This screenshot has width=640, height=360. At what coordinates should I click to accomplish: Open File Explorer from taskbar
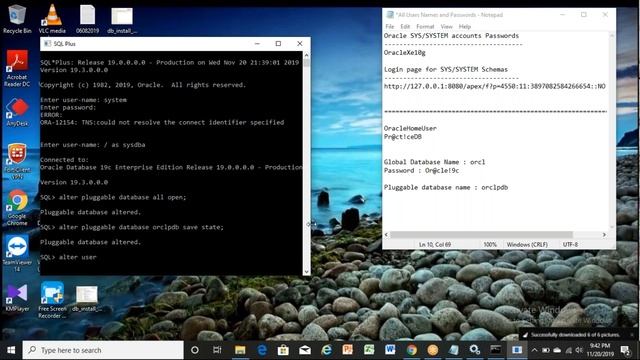point(240,350)
